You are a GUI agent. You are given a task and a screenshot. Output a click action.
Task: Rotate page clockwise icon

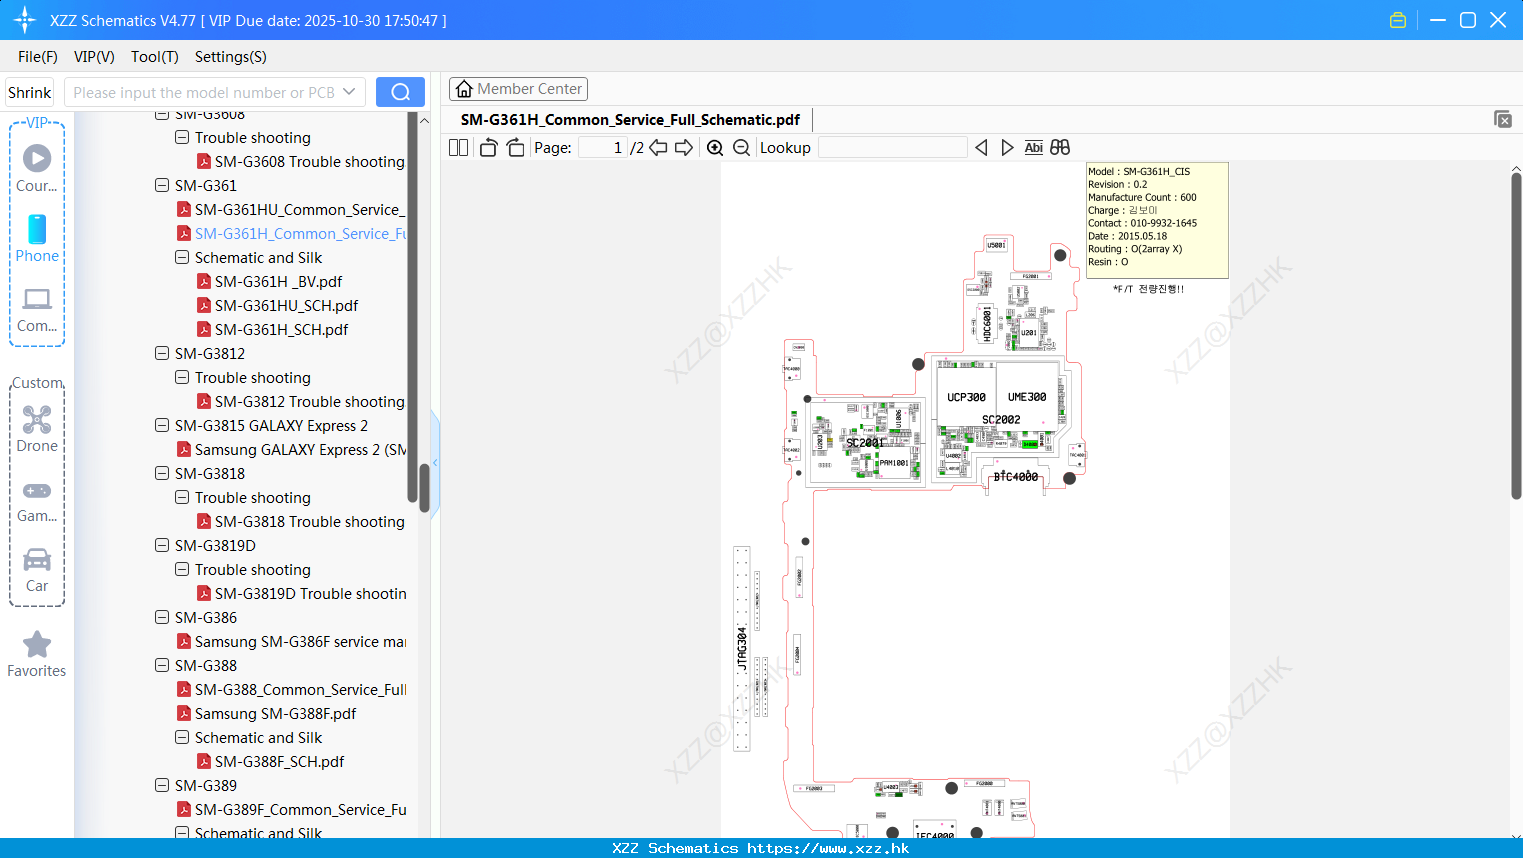tap(515, 147)
